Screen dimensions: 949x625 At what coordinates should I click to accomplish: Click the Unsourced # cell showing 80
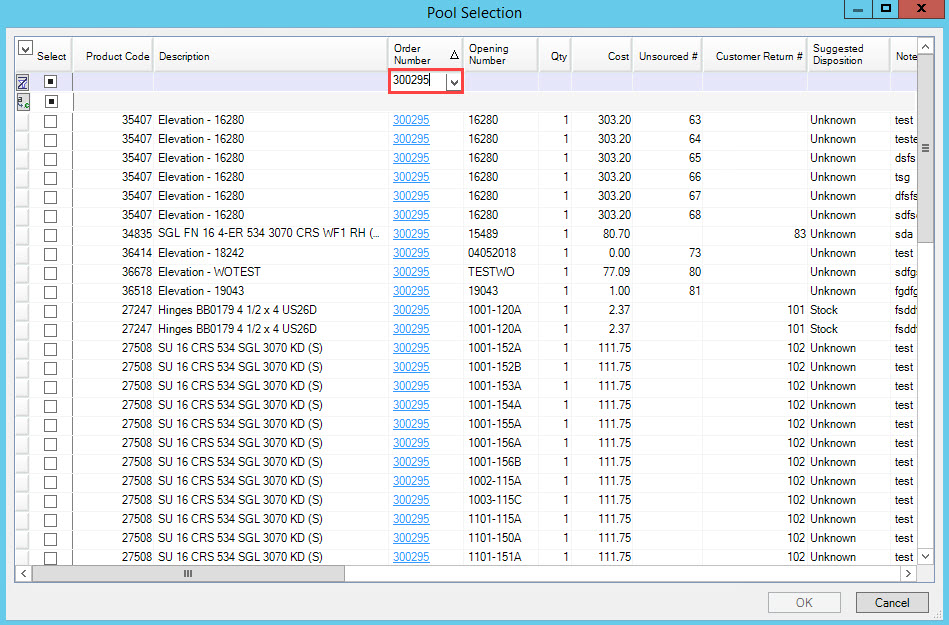tap(668, 272)
